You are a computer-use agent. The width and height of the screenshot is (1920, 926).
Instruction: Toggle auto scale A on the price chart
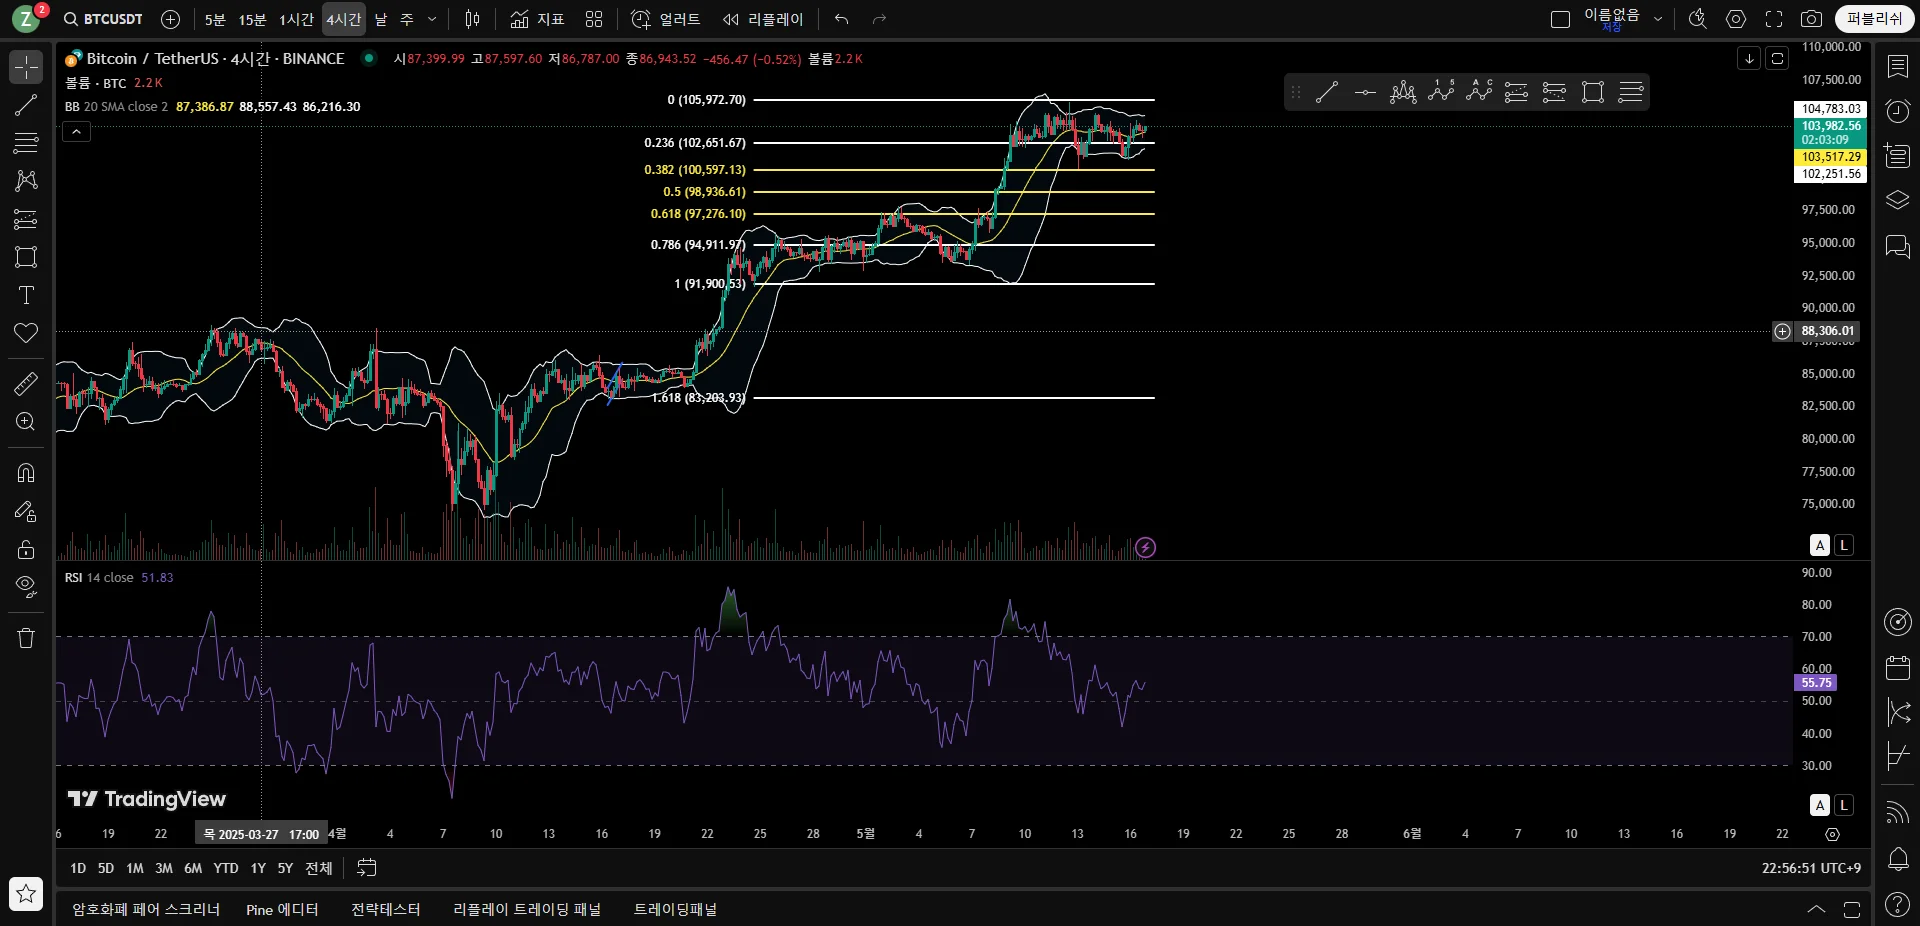(x=1820, y=545)
